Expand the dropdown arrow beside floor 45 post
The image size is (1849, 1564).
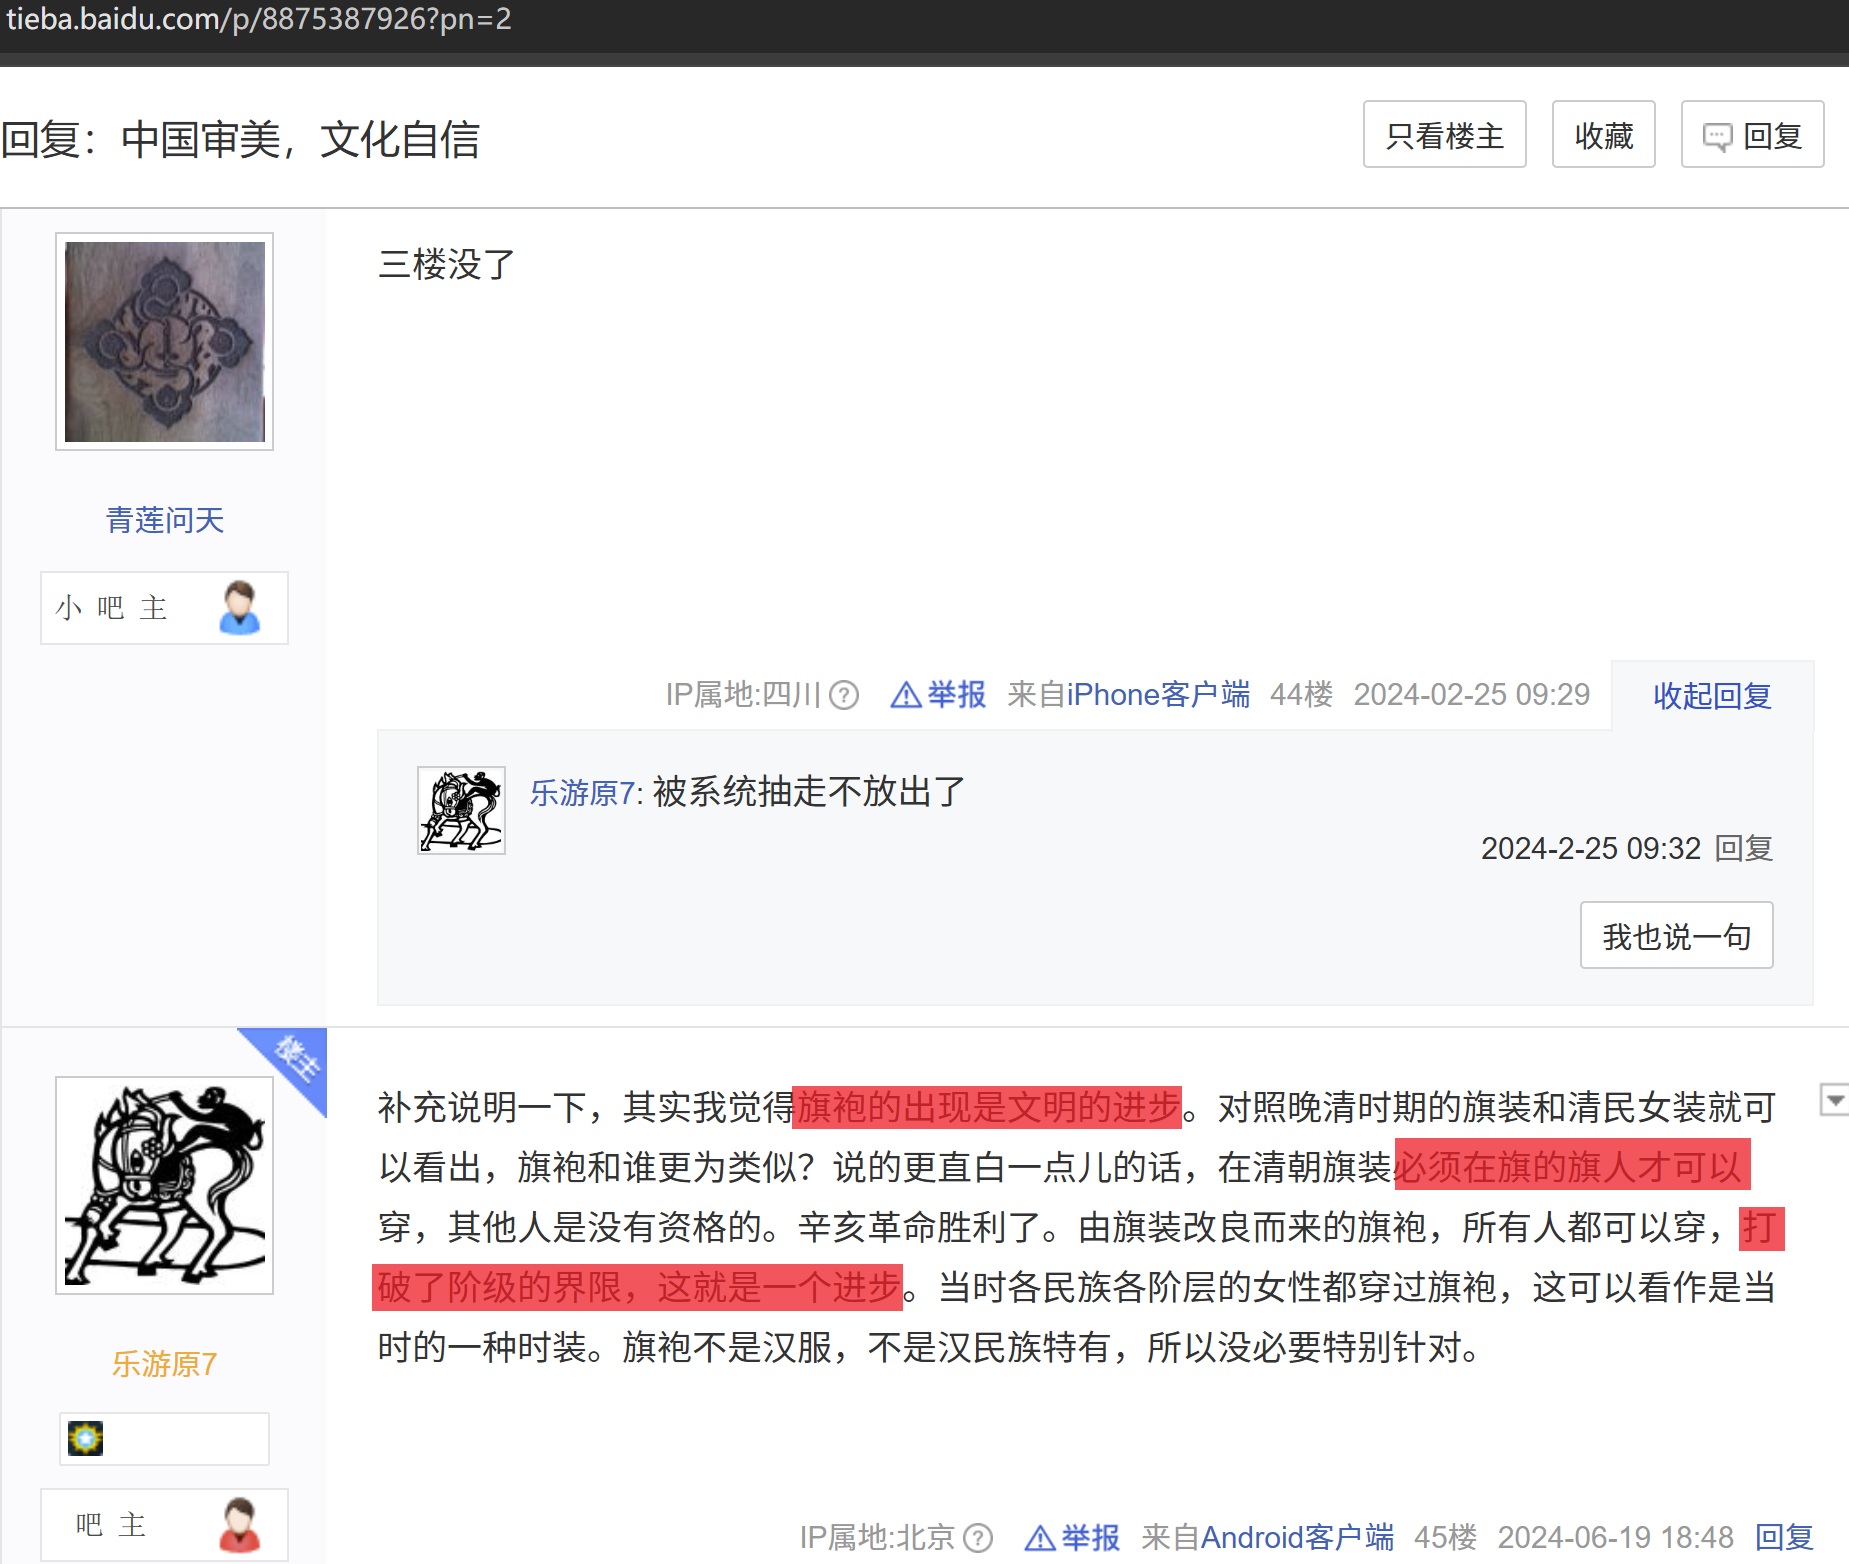coord(1834,1101)
